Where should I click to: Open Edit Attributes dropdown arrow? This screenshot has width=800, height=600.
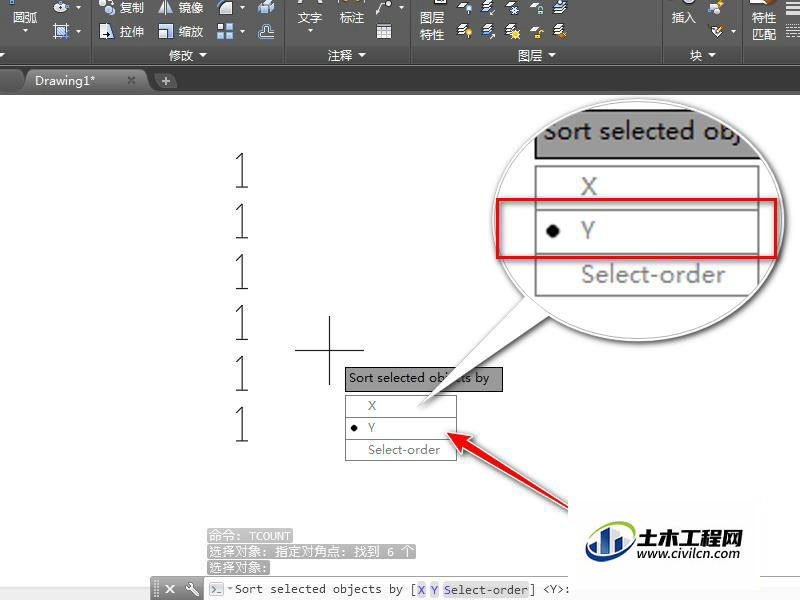733,32
